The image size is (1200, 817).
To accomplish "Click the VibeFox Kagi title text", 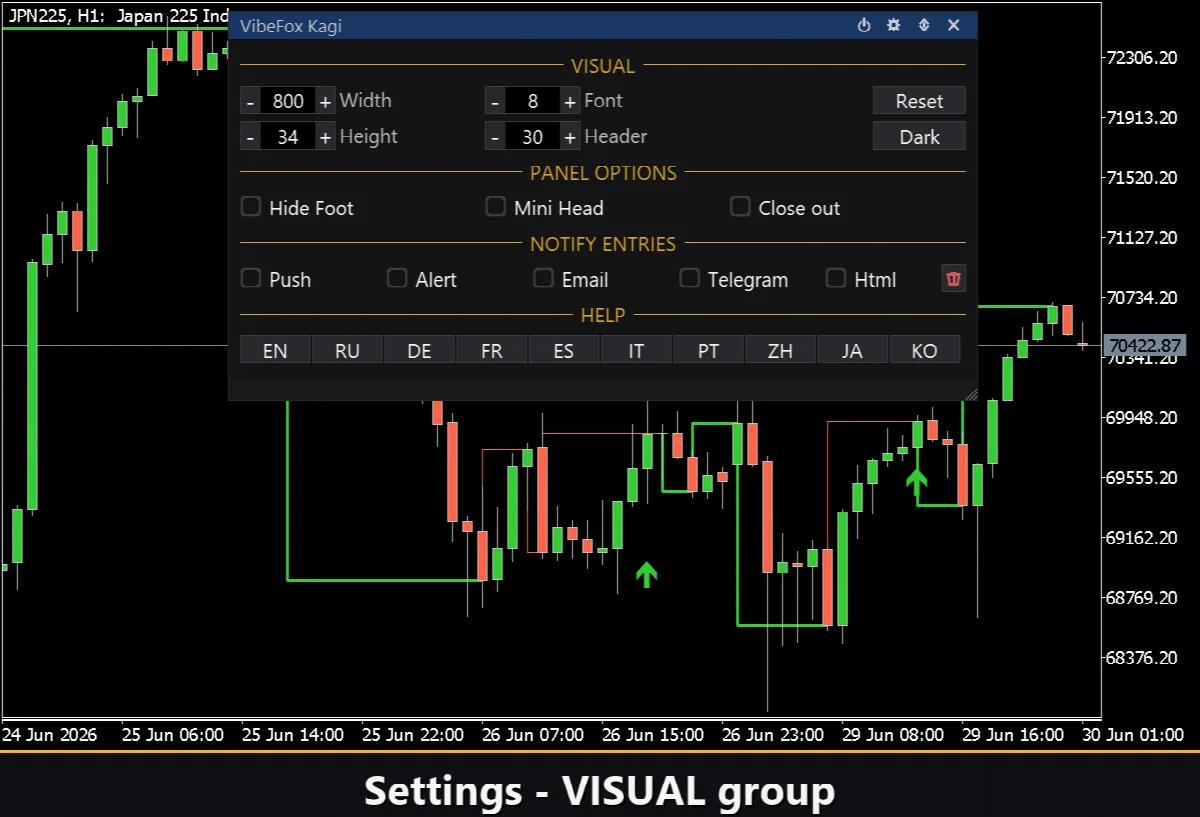I will click(291, 25).
